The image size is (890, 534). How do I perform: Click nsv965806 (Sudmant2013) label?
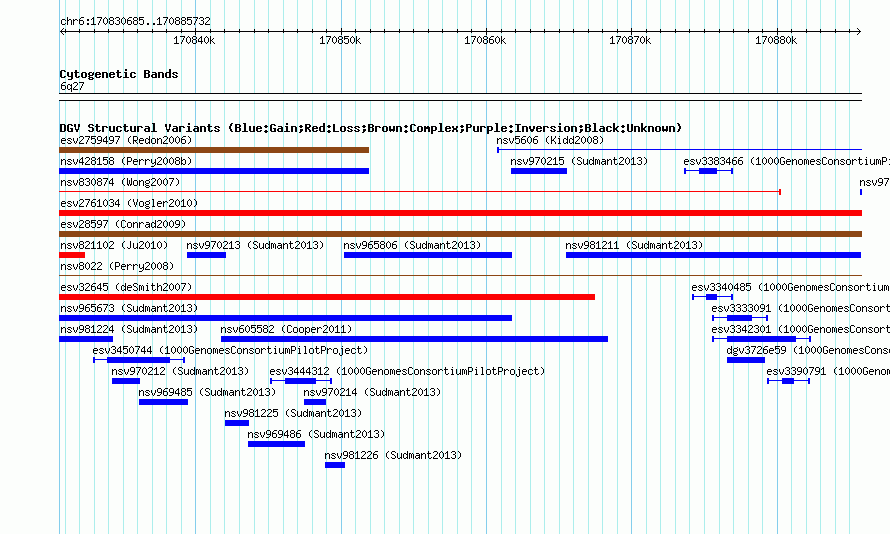point(412,245)
